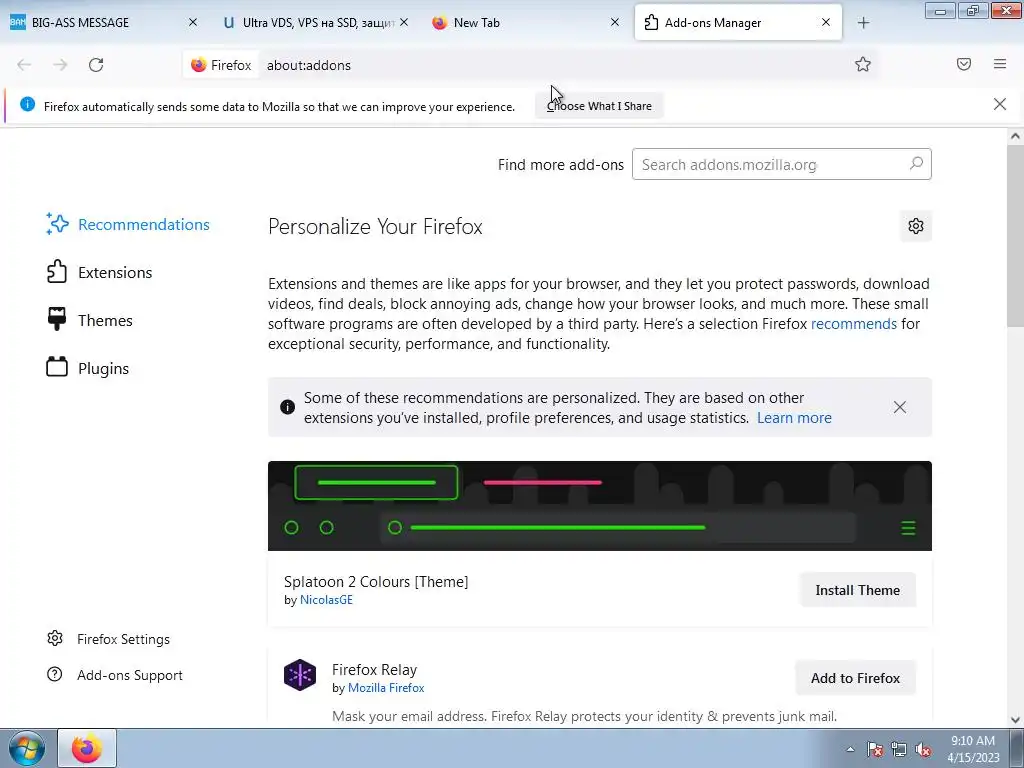1024x768 pixels.
Task: Select the Add-ons Manager tab
Action: pyautogui.click(x=738, y=22)
